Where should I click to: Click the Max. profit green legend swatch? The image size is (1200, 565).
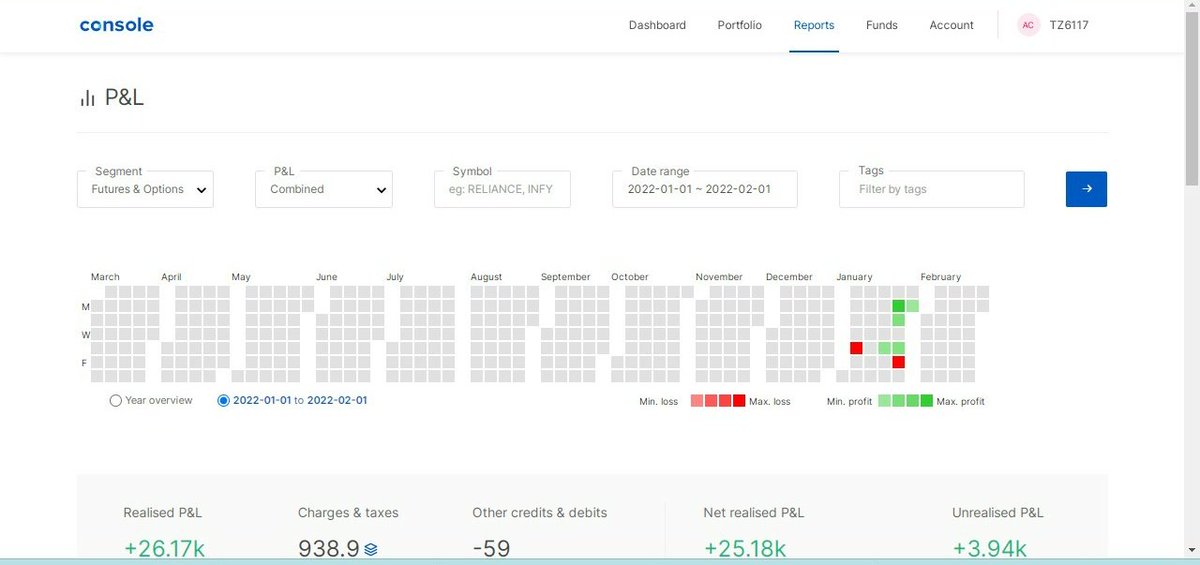pos(927,401)
